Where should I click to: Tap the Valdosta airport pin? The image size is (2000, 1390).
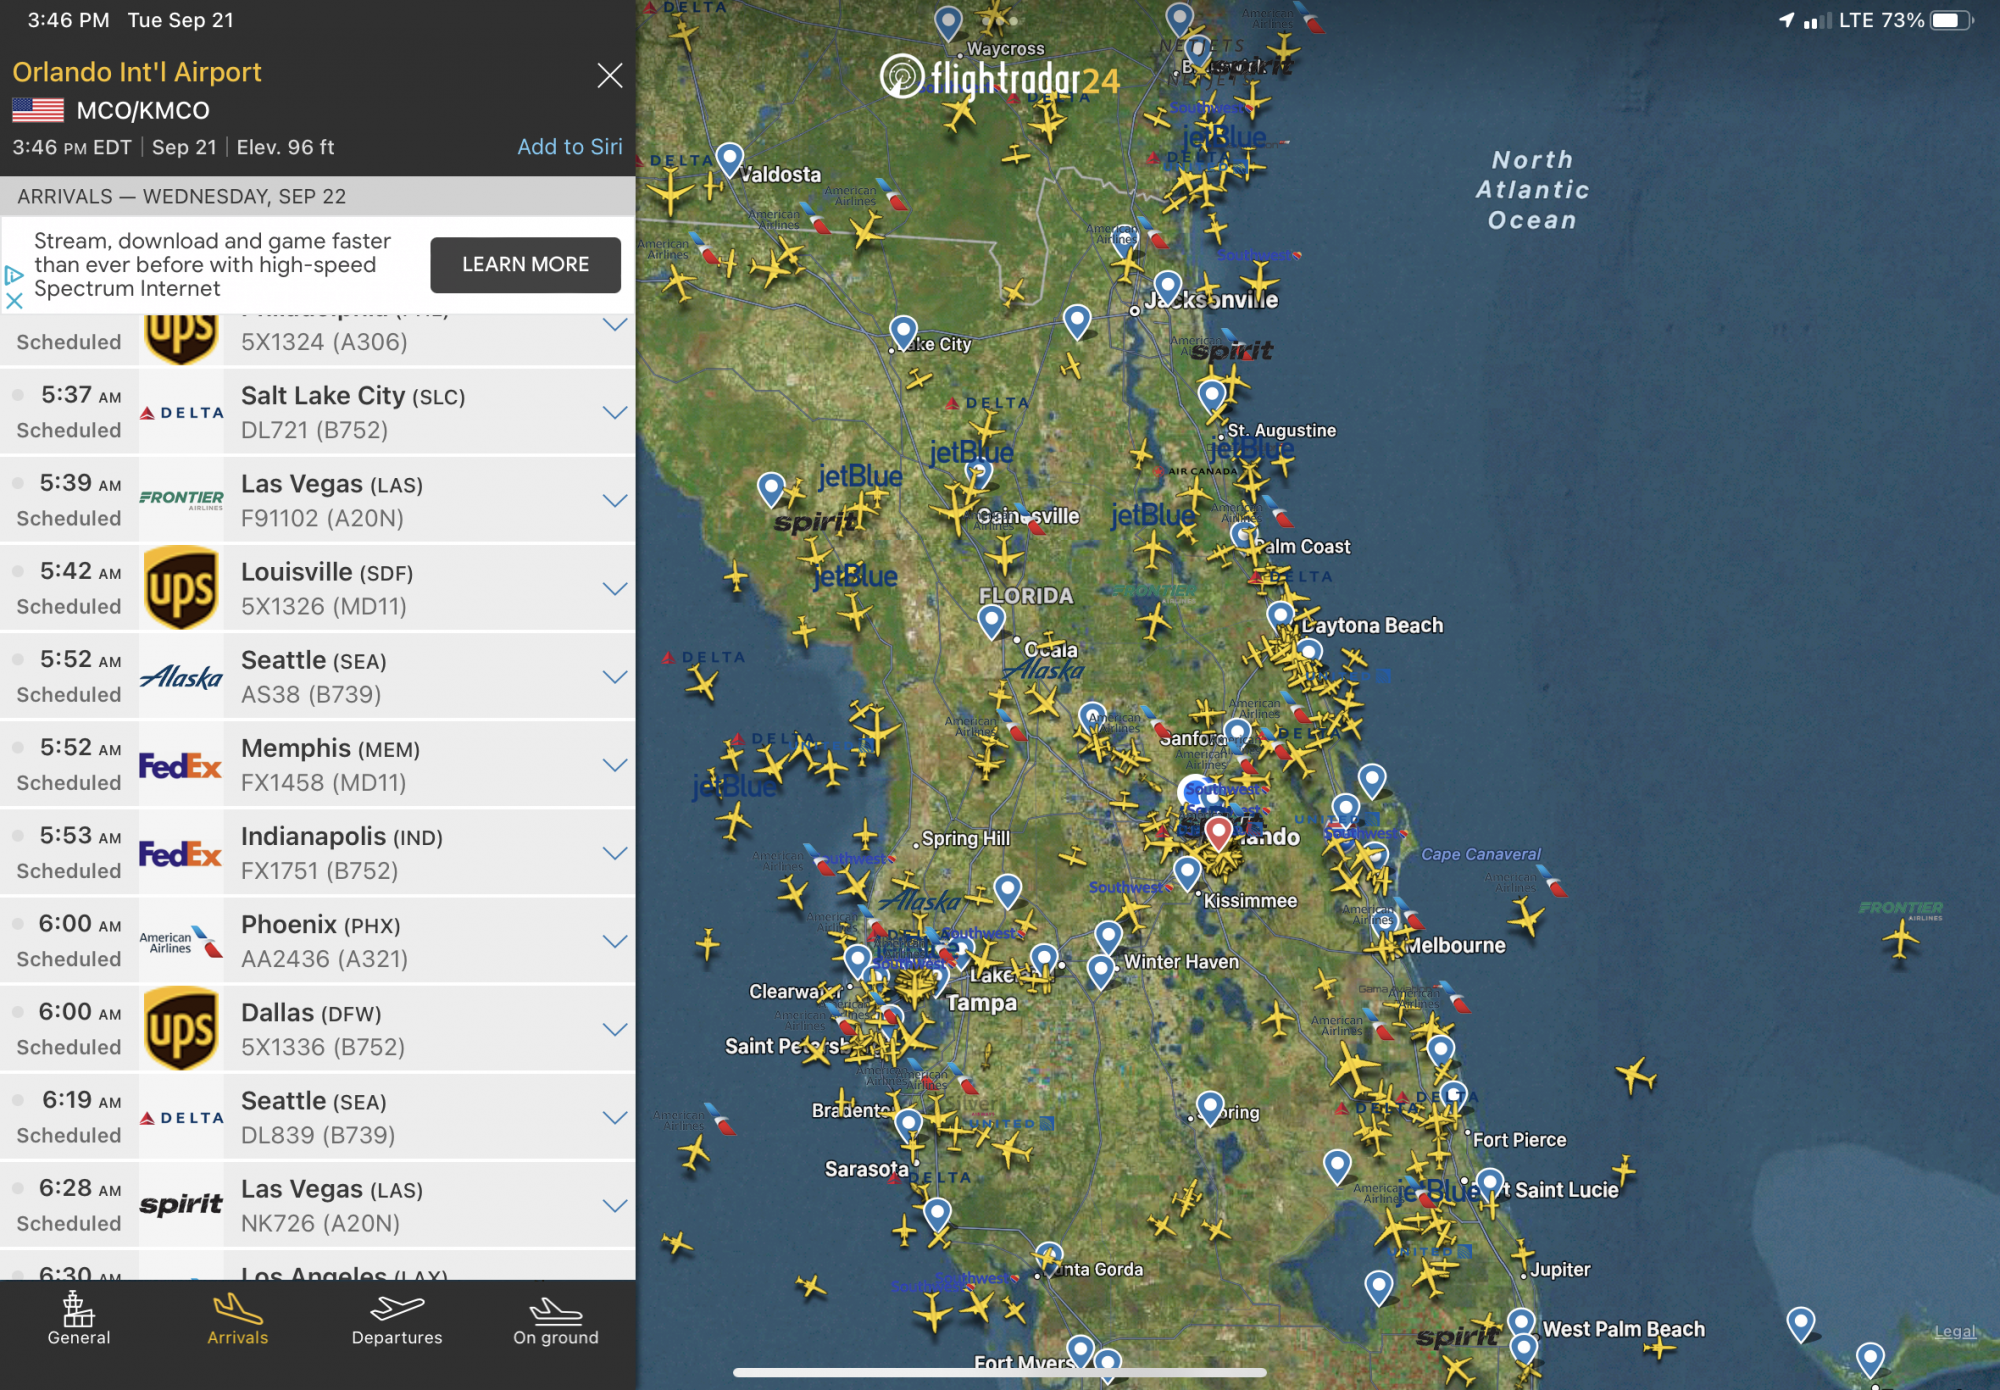tap(730, 158)
